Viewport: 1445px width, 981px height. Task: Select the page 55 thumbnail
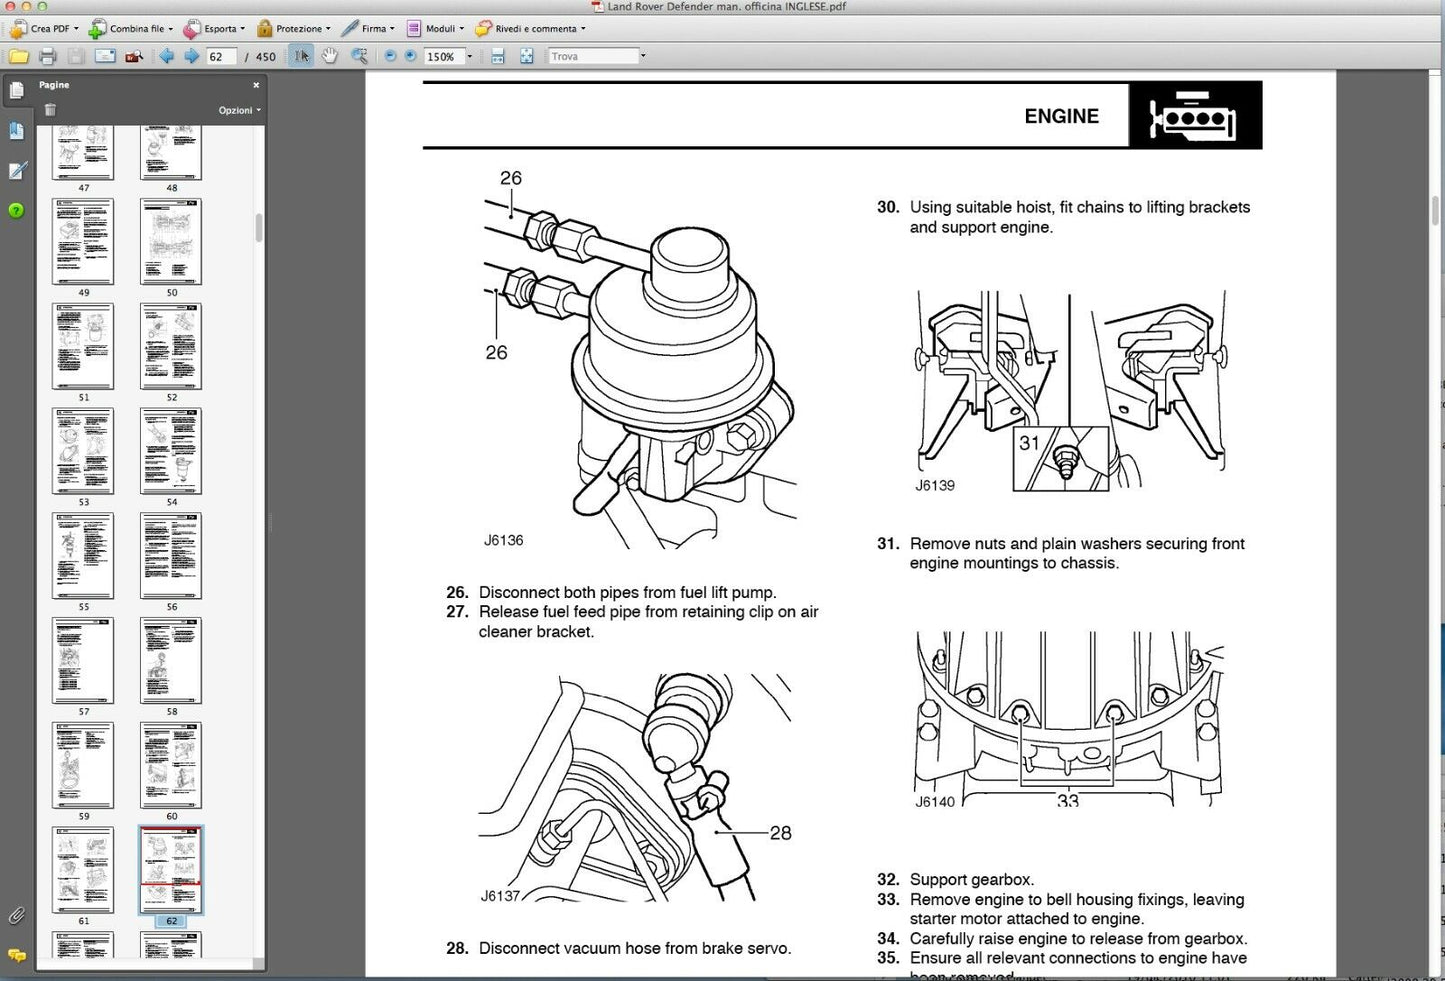click(83, 556)
